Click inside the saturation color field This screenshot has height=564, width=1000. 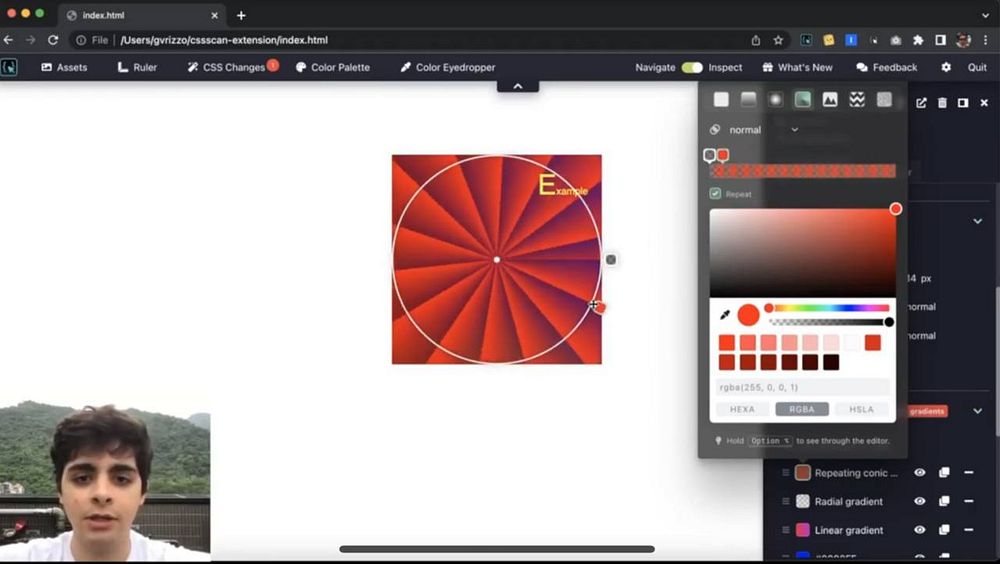click(x=802, y=253)
